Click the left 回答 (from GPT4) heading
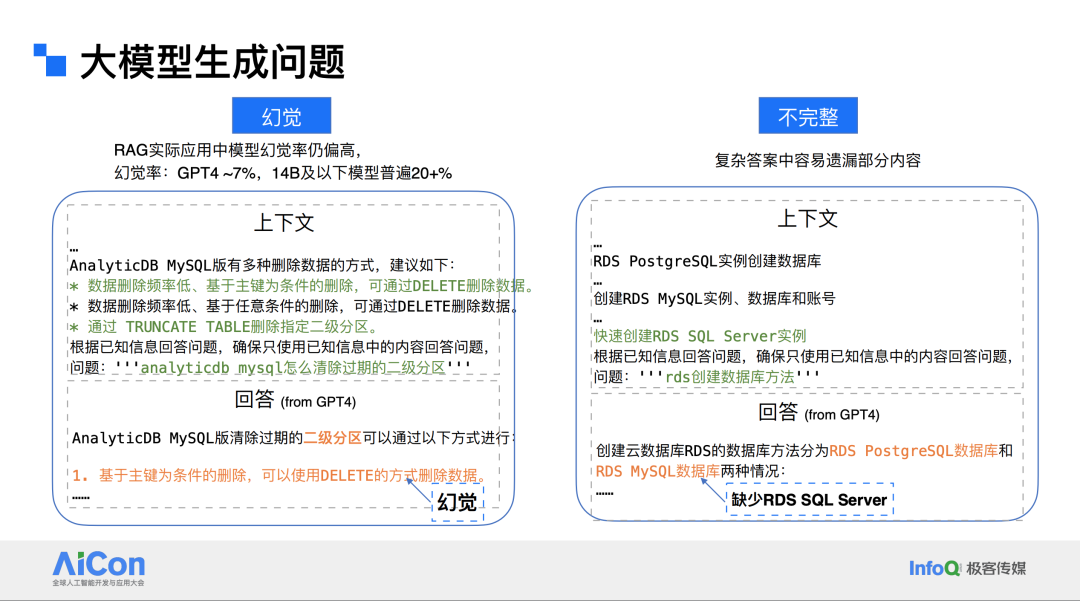The height and width of the screenshot is (601, 1080). pos(295,400)
